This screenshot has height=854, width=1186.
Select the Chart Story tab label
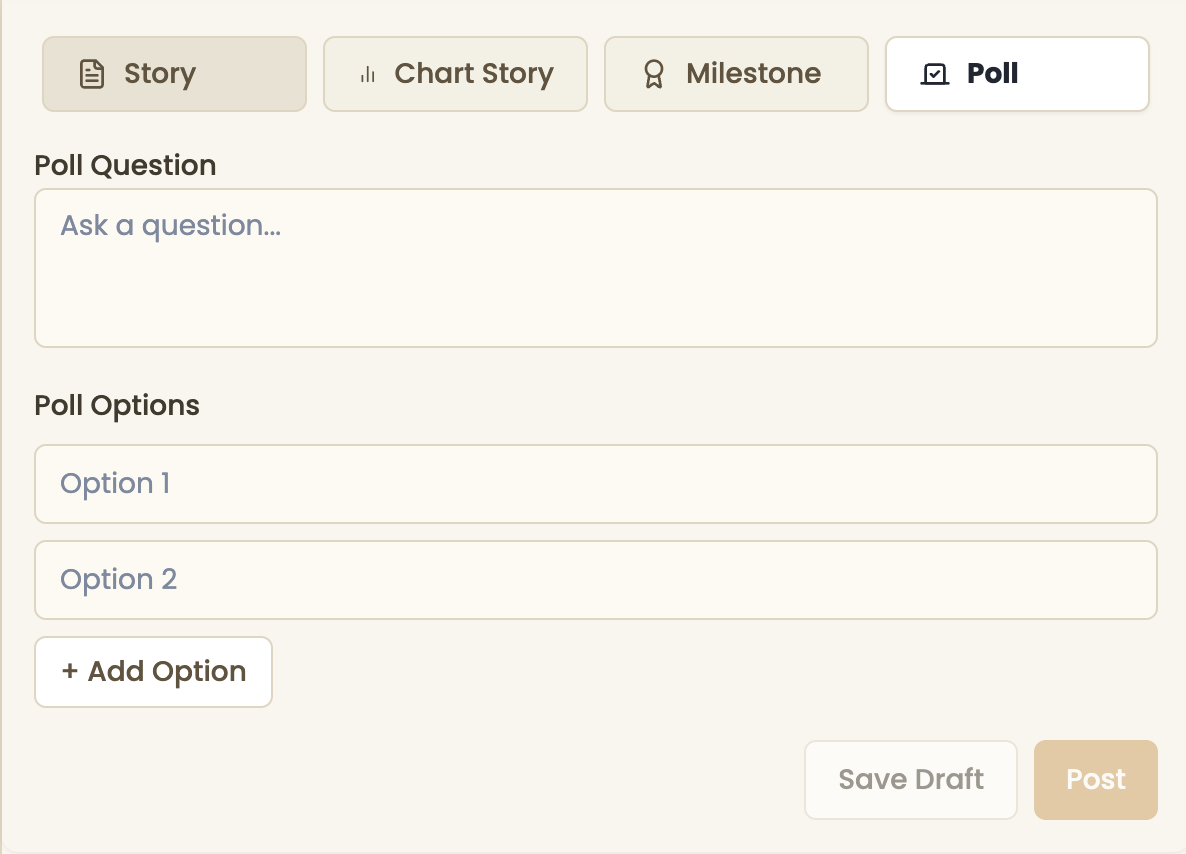474,74
